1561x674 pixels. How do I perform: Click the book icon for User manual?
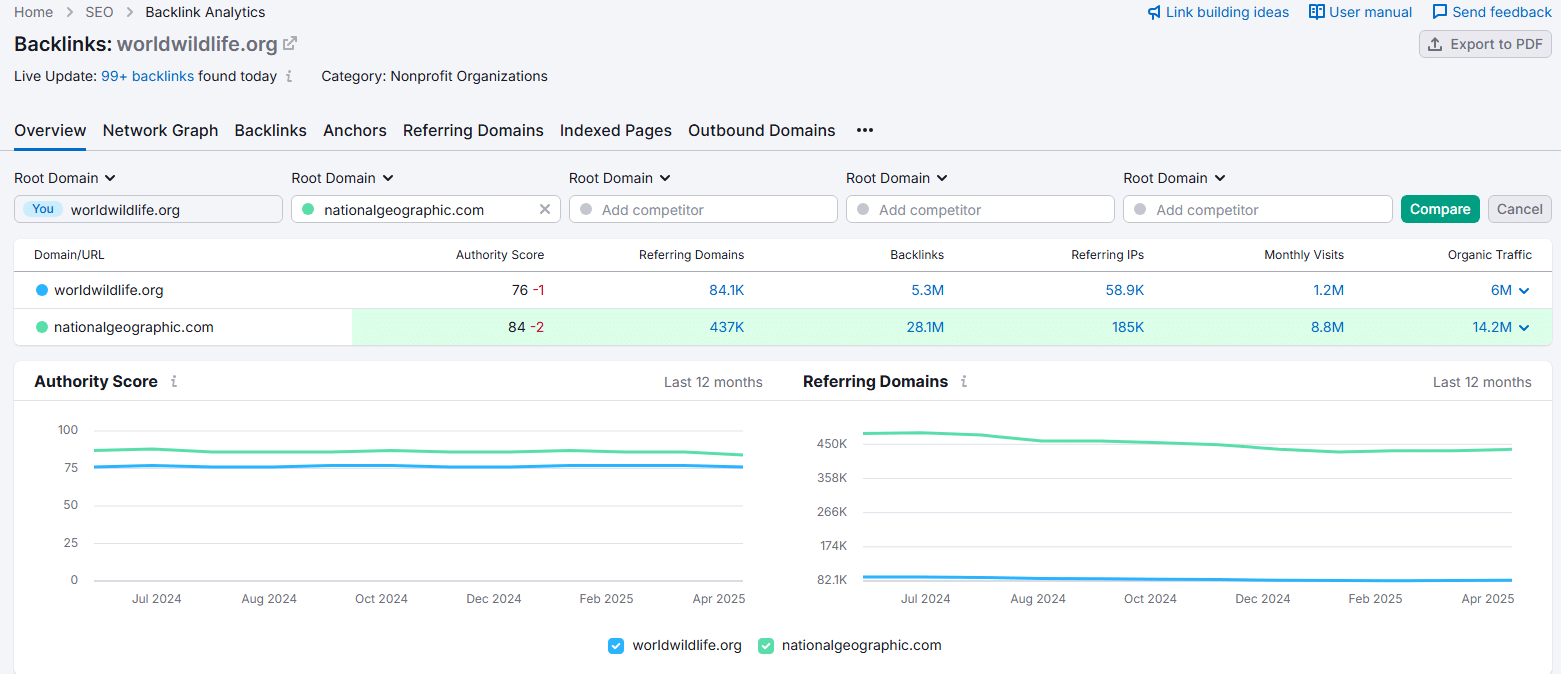1317,12
